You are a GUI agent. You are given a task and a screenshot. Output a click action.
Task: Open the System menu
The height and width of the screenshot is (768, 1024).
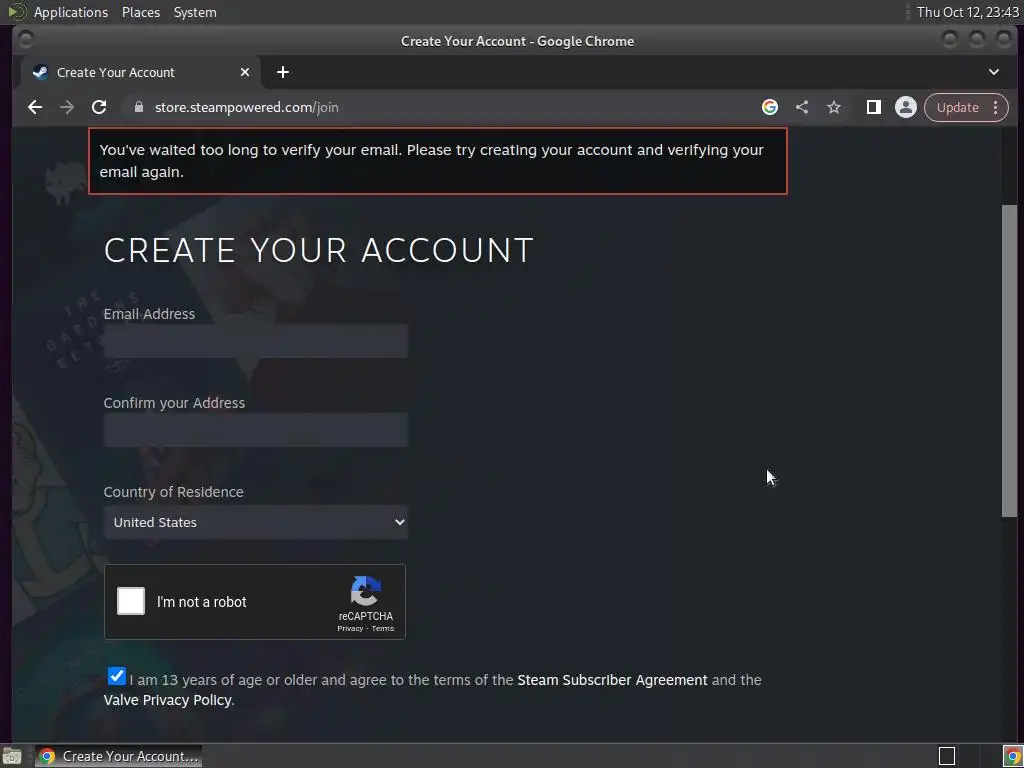[x=195, y=12]
